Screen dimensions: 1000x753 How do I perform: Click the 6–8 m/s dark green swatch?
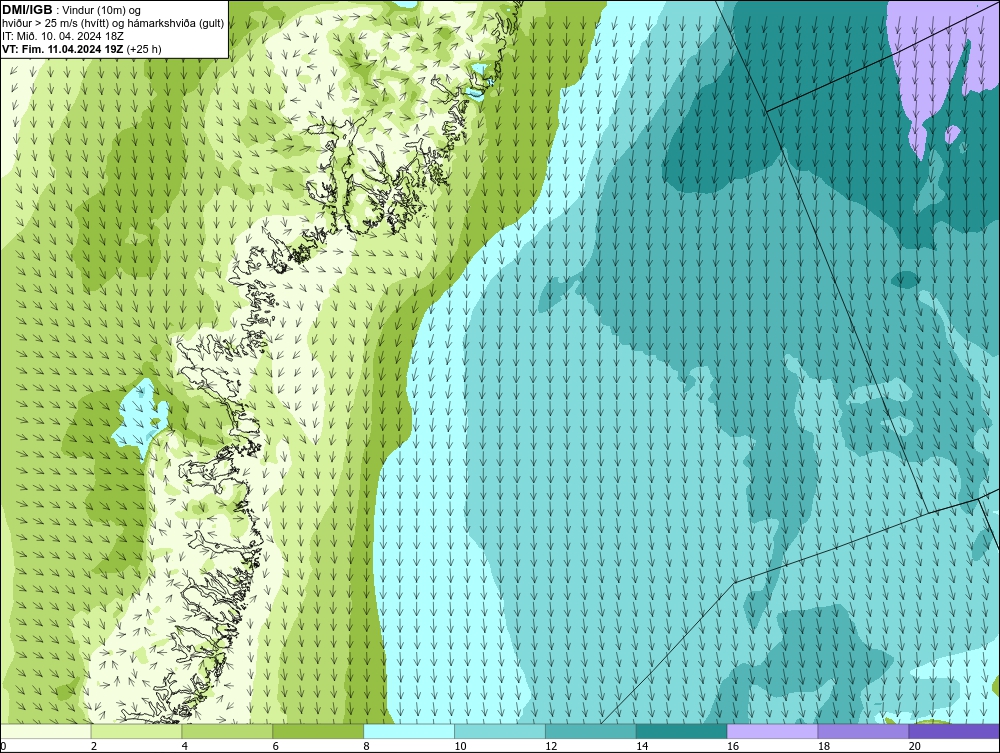click(x=318, y=732)
